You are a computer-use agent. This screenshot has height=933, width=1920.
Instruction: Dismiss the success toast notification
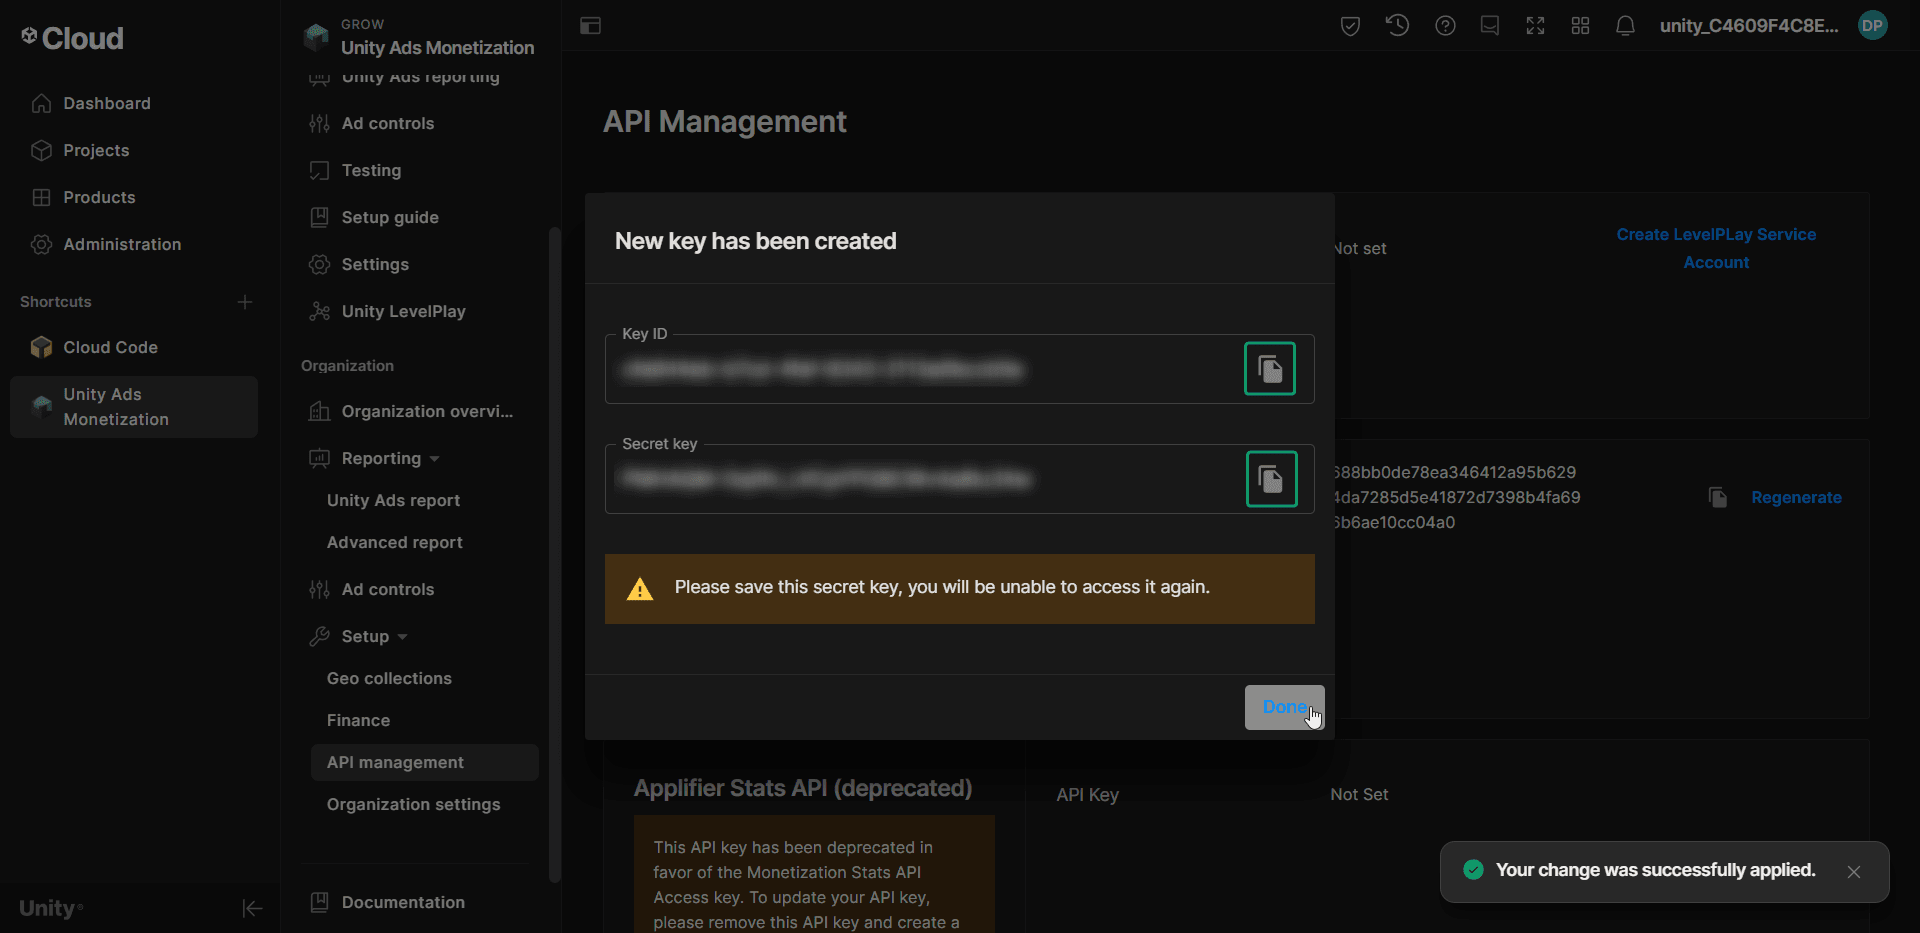(x=1854, y=871)
